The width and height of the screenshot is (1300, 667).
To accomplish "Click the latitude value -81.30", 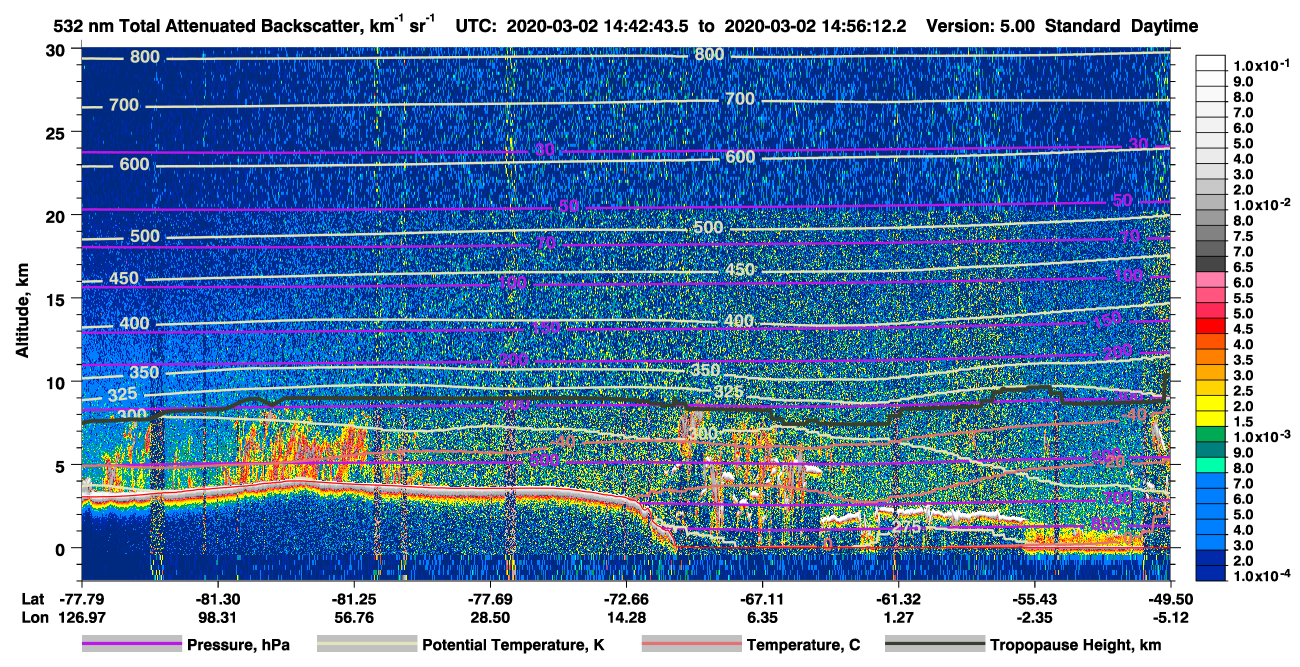I will click(x=217, y=599).
